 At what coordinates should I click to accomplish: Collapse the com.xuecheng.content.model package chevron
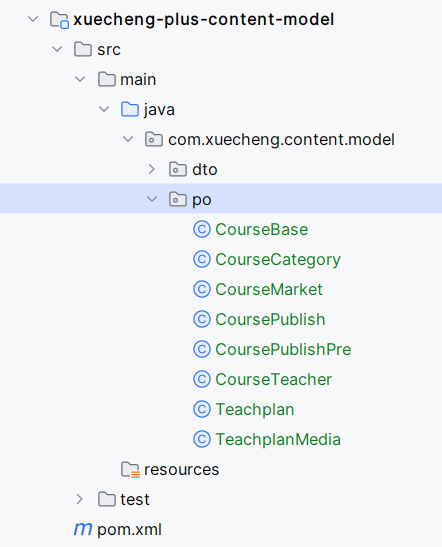(x=128, y=139)
